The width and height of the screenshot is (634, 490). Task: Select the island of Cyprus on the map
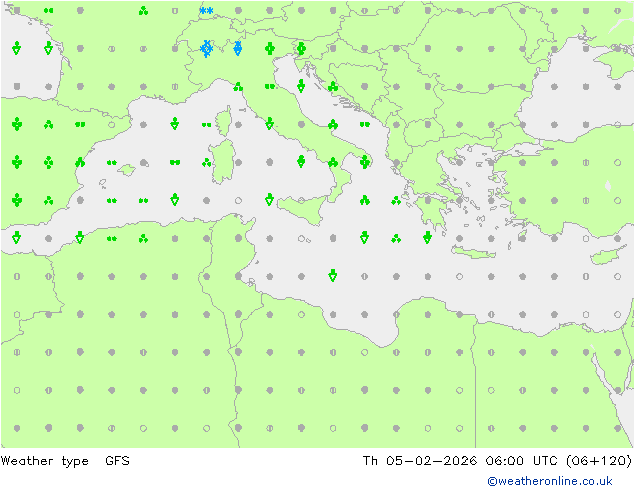[610, 255]
